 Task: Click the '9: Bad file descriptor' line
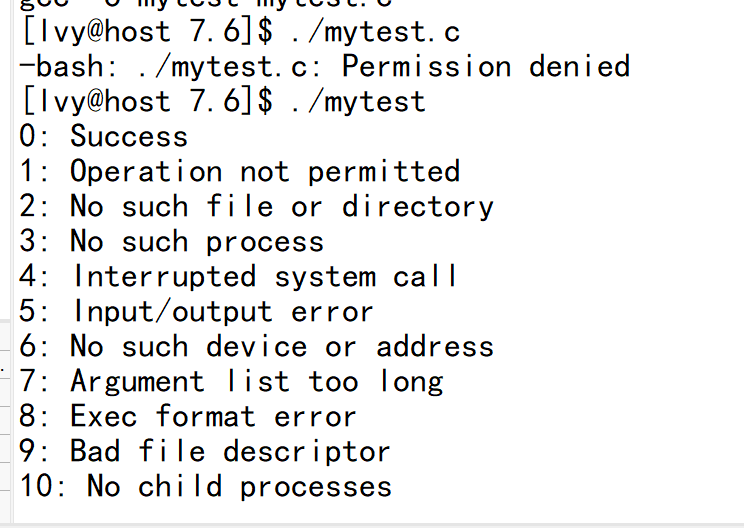205,452
